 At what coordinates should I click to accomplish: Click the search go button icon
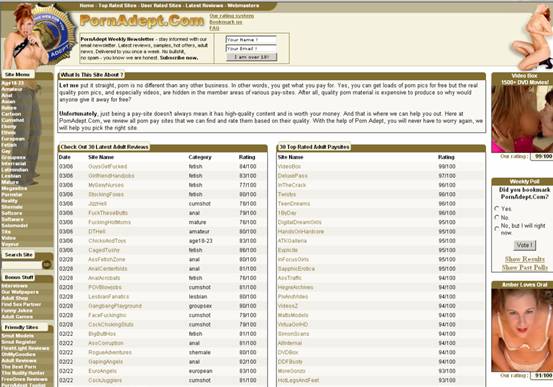click(x=47, y=264)
